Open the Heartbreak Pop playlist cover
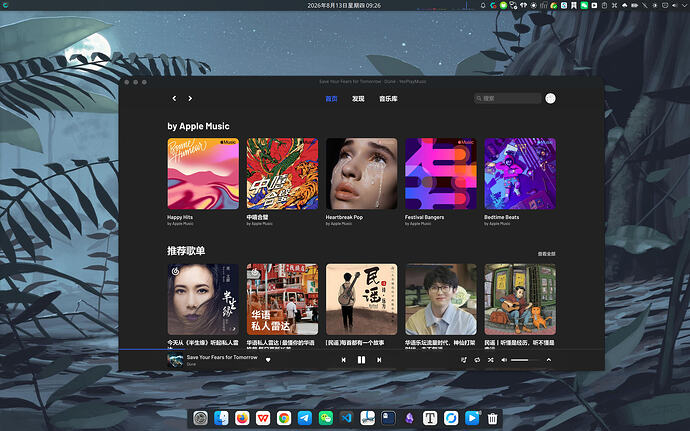The width and height of the screenshot is (690, 431). 361,173
